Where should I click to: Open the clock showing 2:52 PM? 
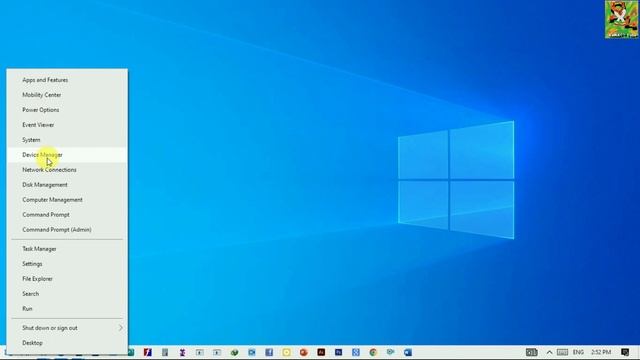coord(601,352)
